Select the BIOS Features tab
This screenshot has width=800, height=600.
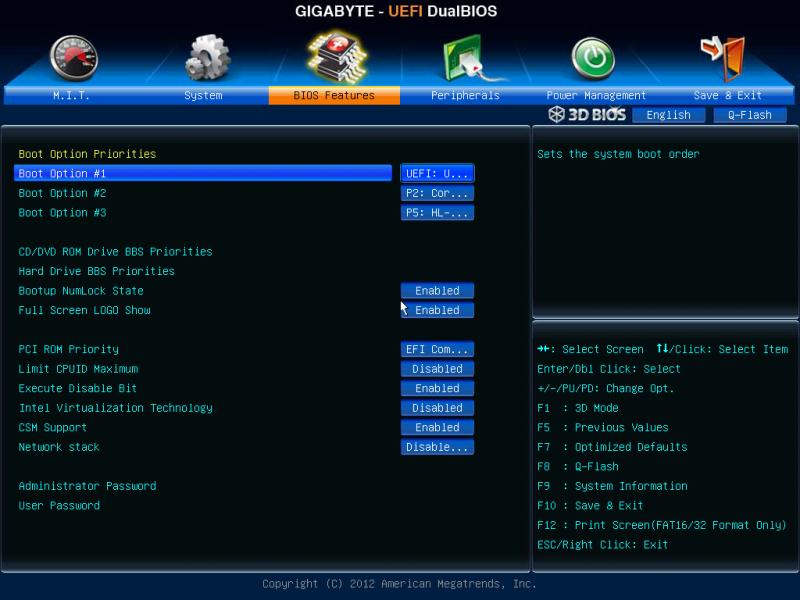(334, 95)
